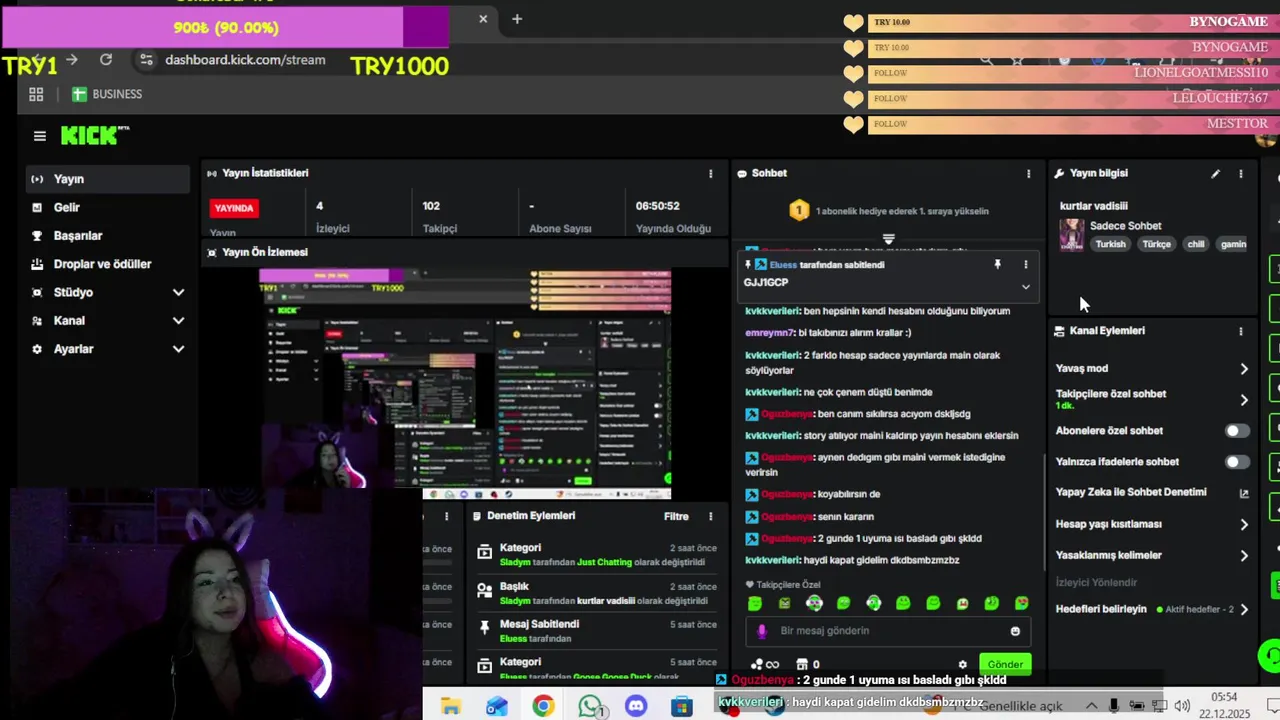Open WhatsApp from the taskbar
This screenshot has height=720, width=1280.
(590, 706)
